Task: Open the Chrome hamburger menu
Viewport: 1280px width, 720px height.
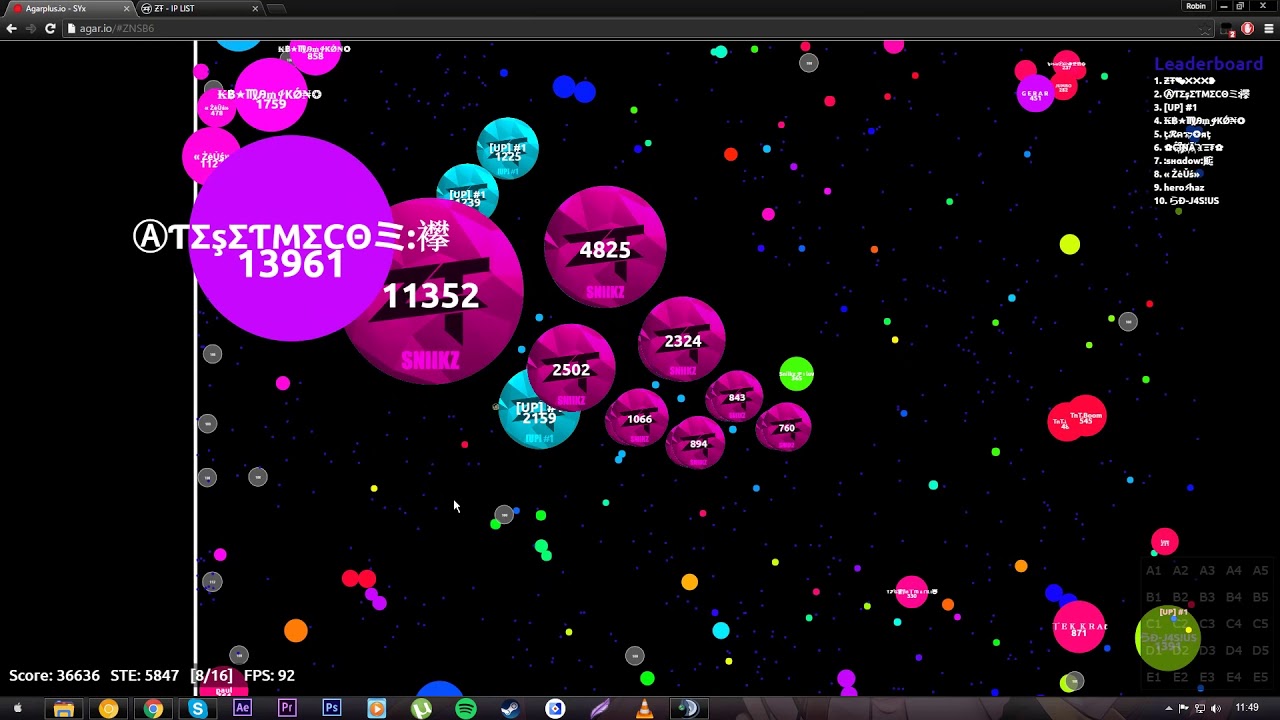Action: click(x=1269, y=28)
